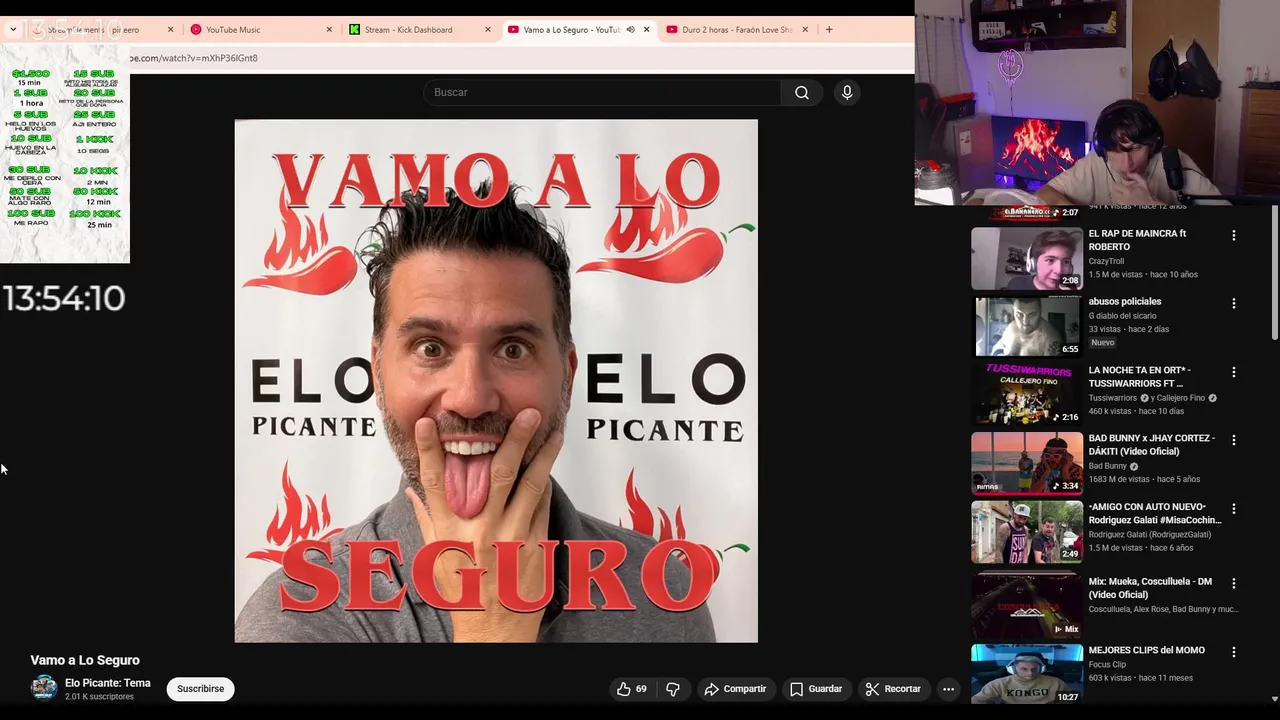Click the CrazyTroll channel name
The height and width of the screenshot is (720, 1280).
coord(1106,261)
